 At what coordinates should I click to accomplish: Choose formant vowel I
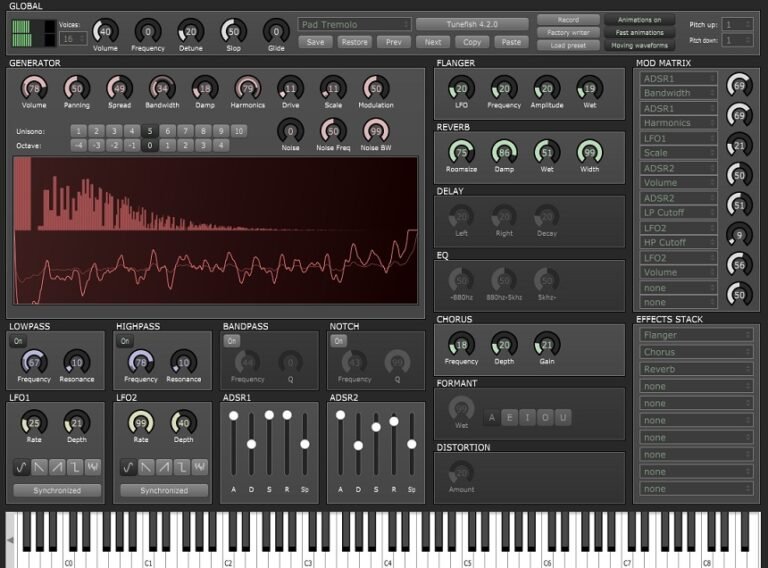pos(528,418)
